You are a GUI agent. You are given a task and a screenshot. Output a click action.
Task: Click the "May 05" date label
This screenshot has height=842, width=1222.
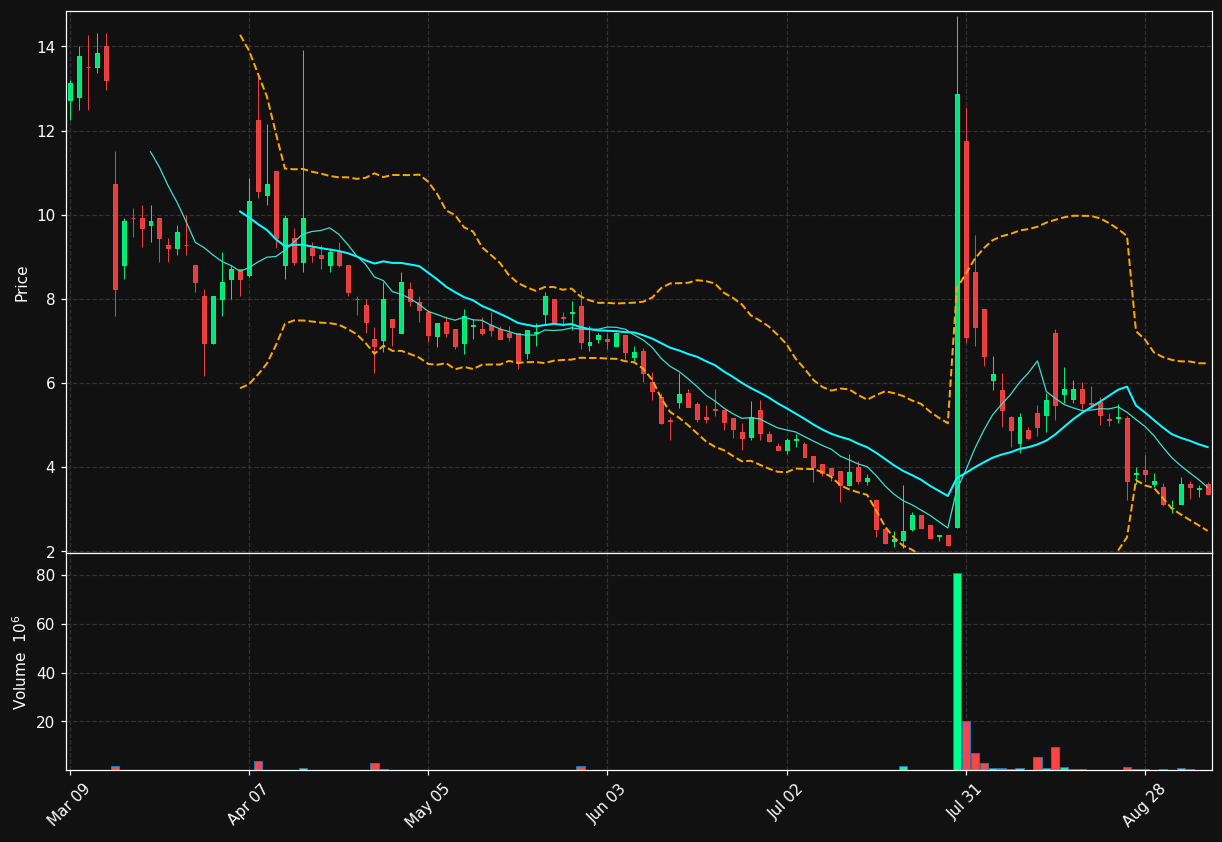pyautogui.click(x=426, y=806)
